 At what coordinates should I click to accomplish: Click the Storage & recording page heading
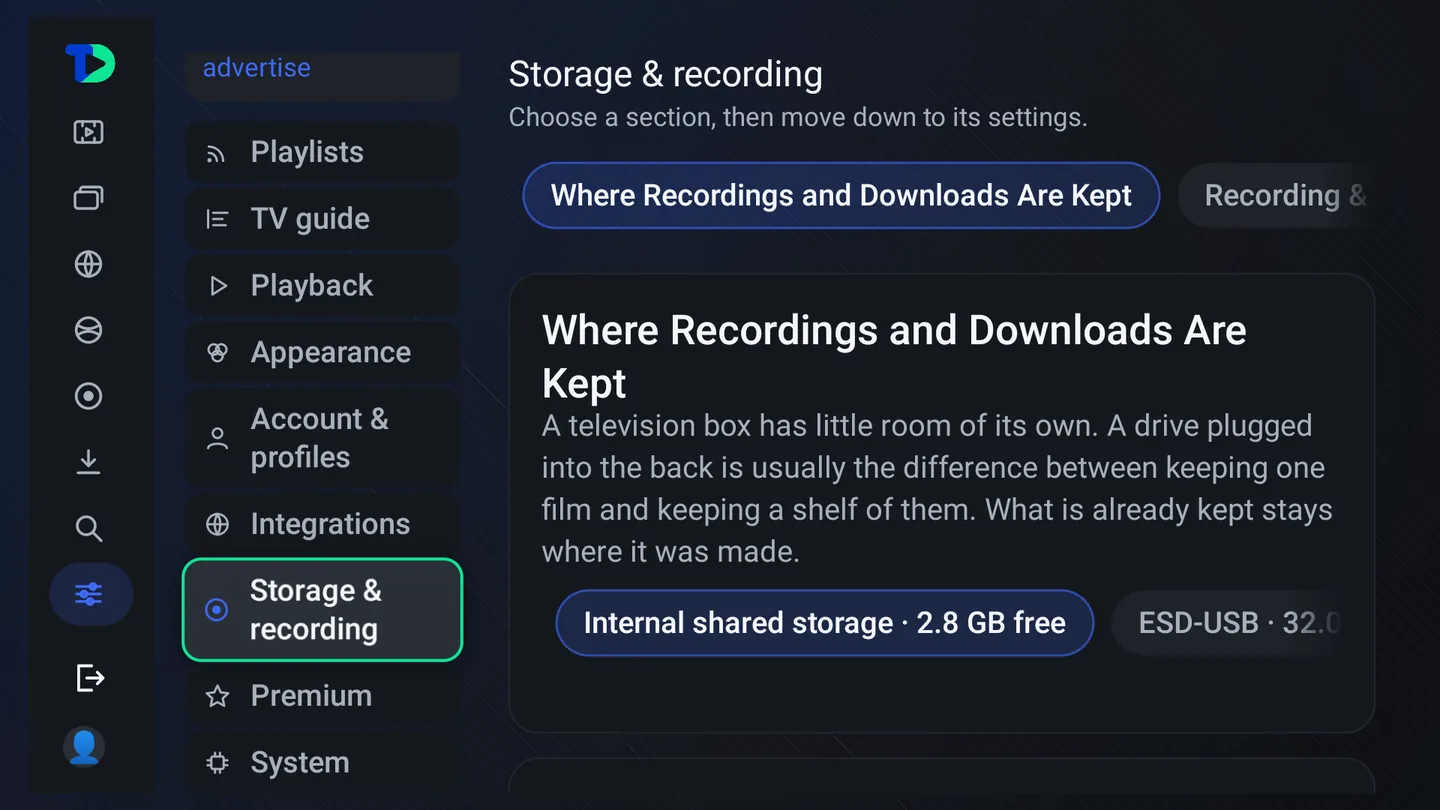666,74
